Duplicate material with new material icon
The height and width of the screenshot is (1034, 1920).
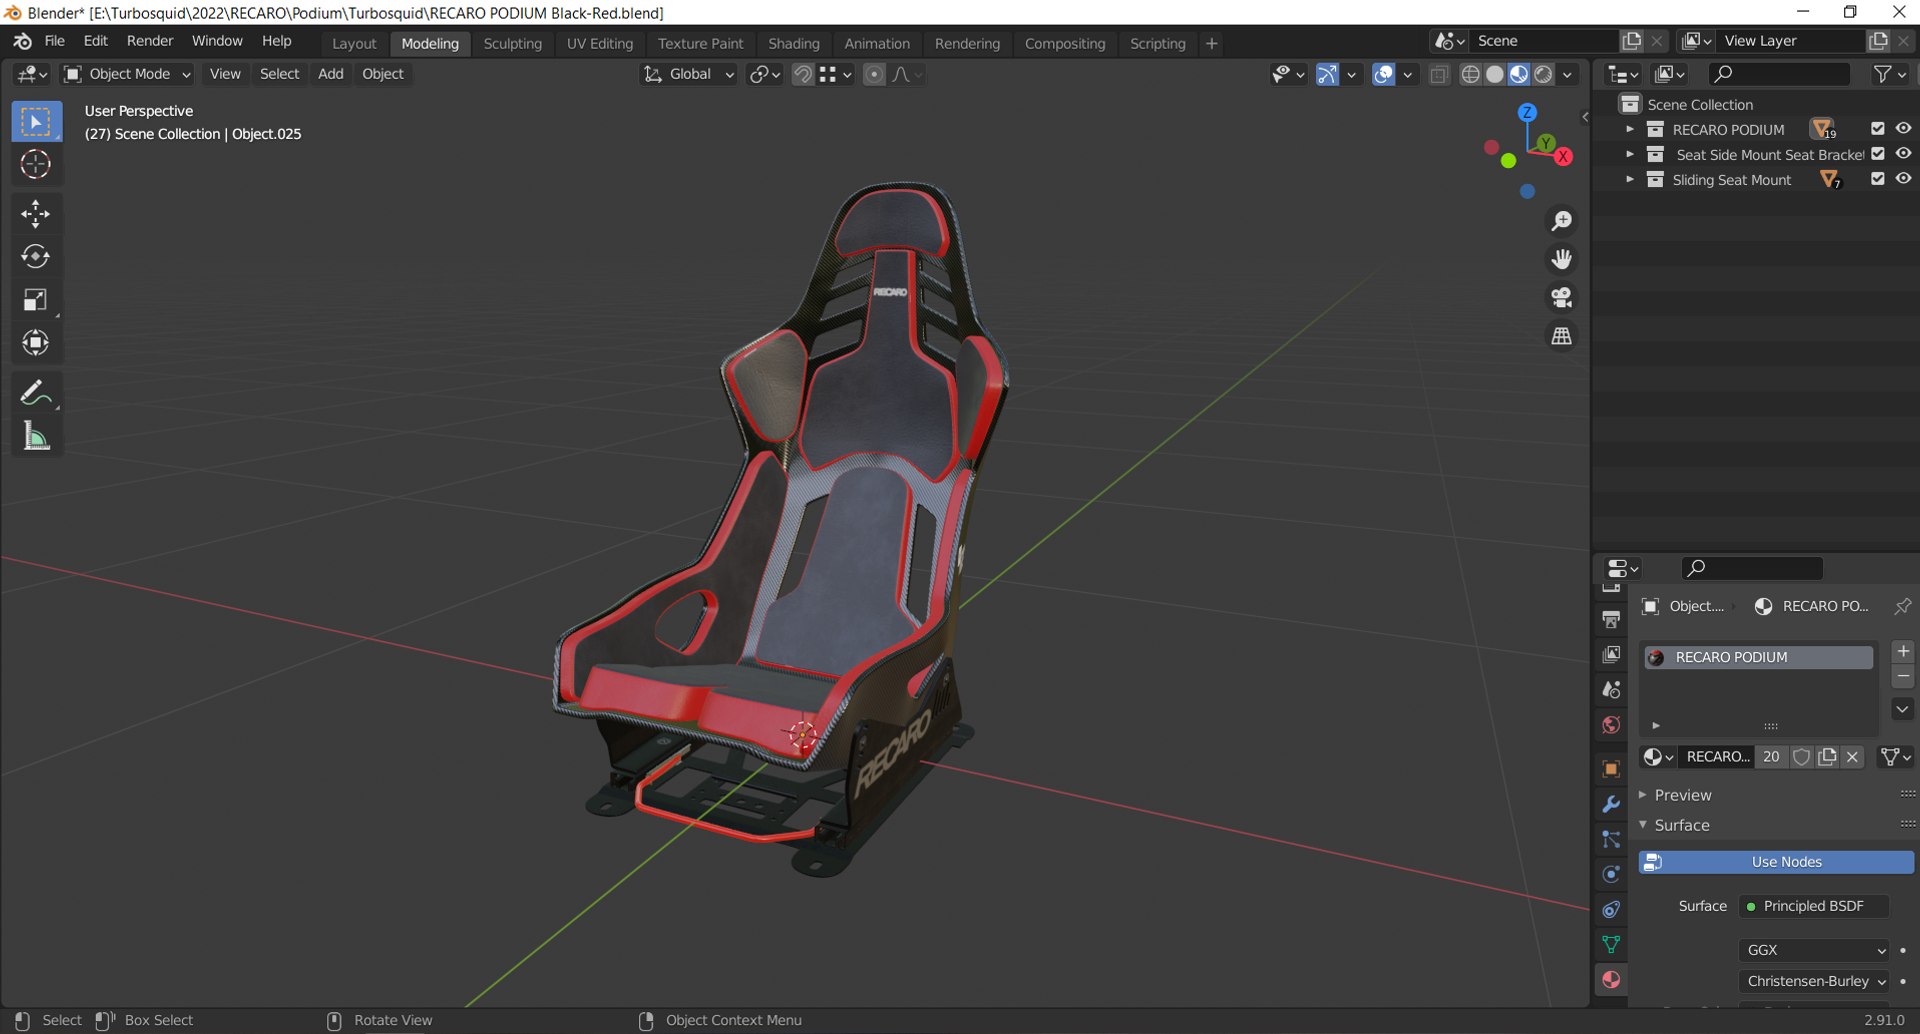1827,757
